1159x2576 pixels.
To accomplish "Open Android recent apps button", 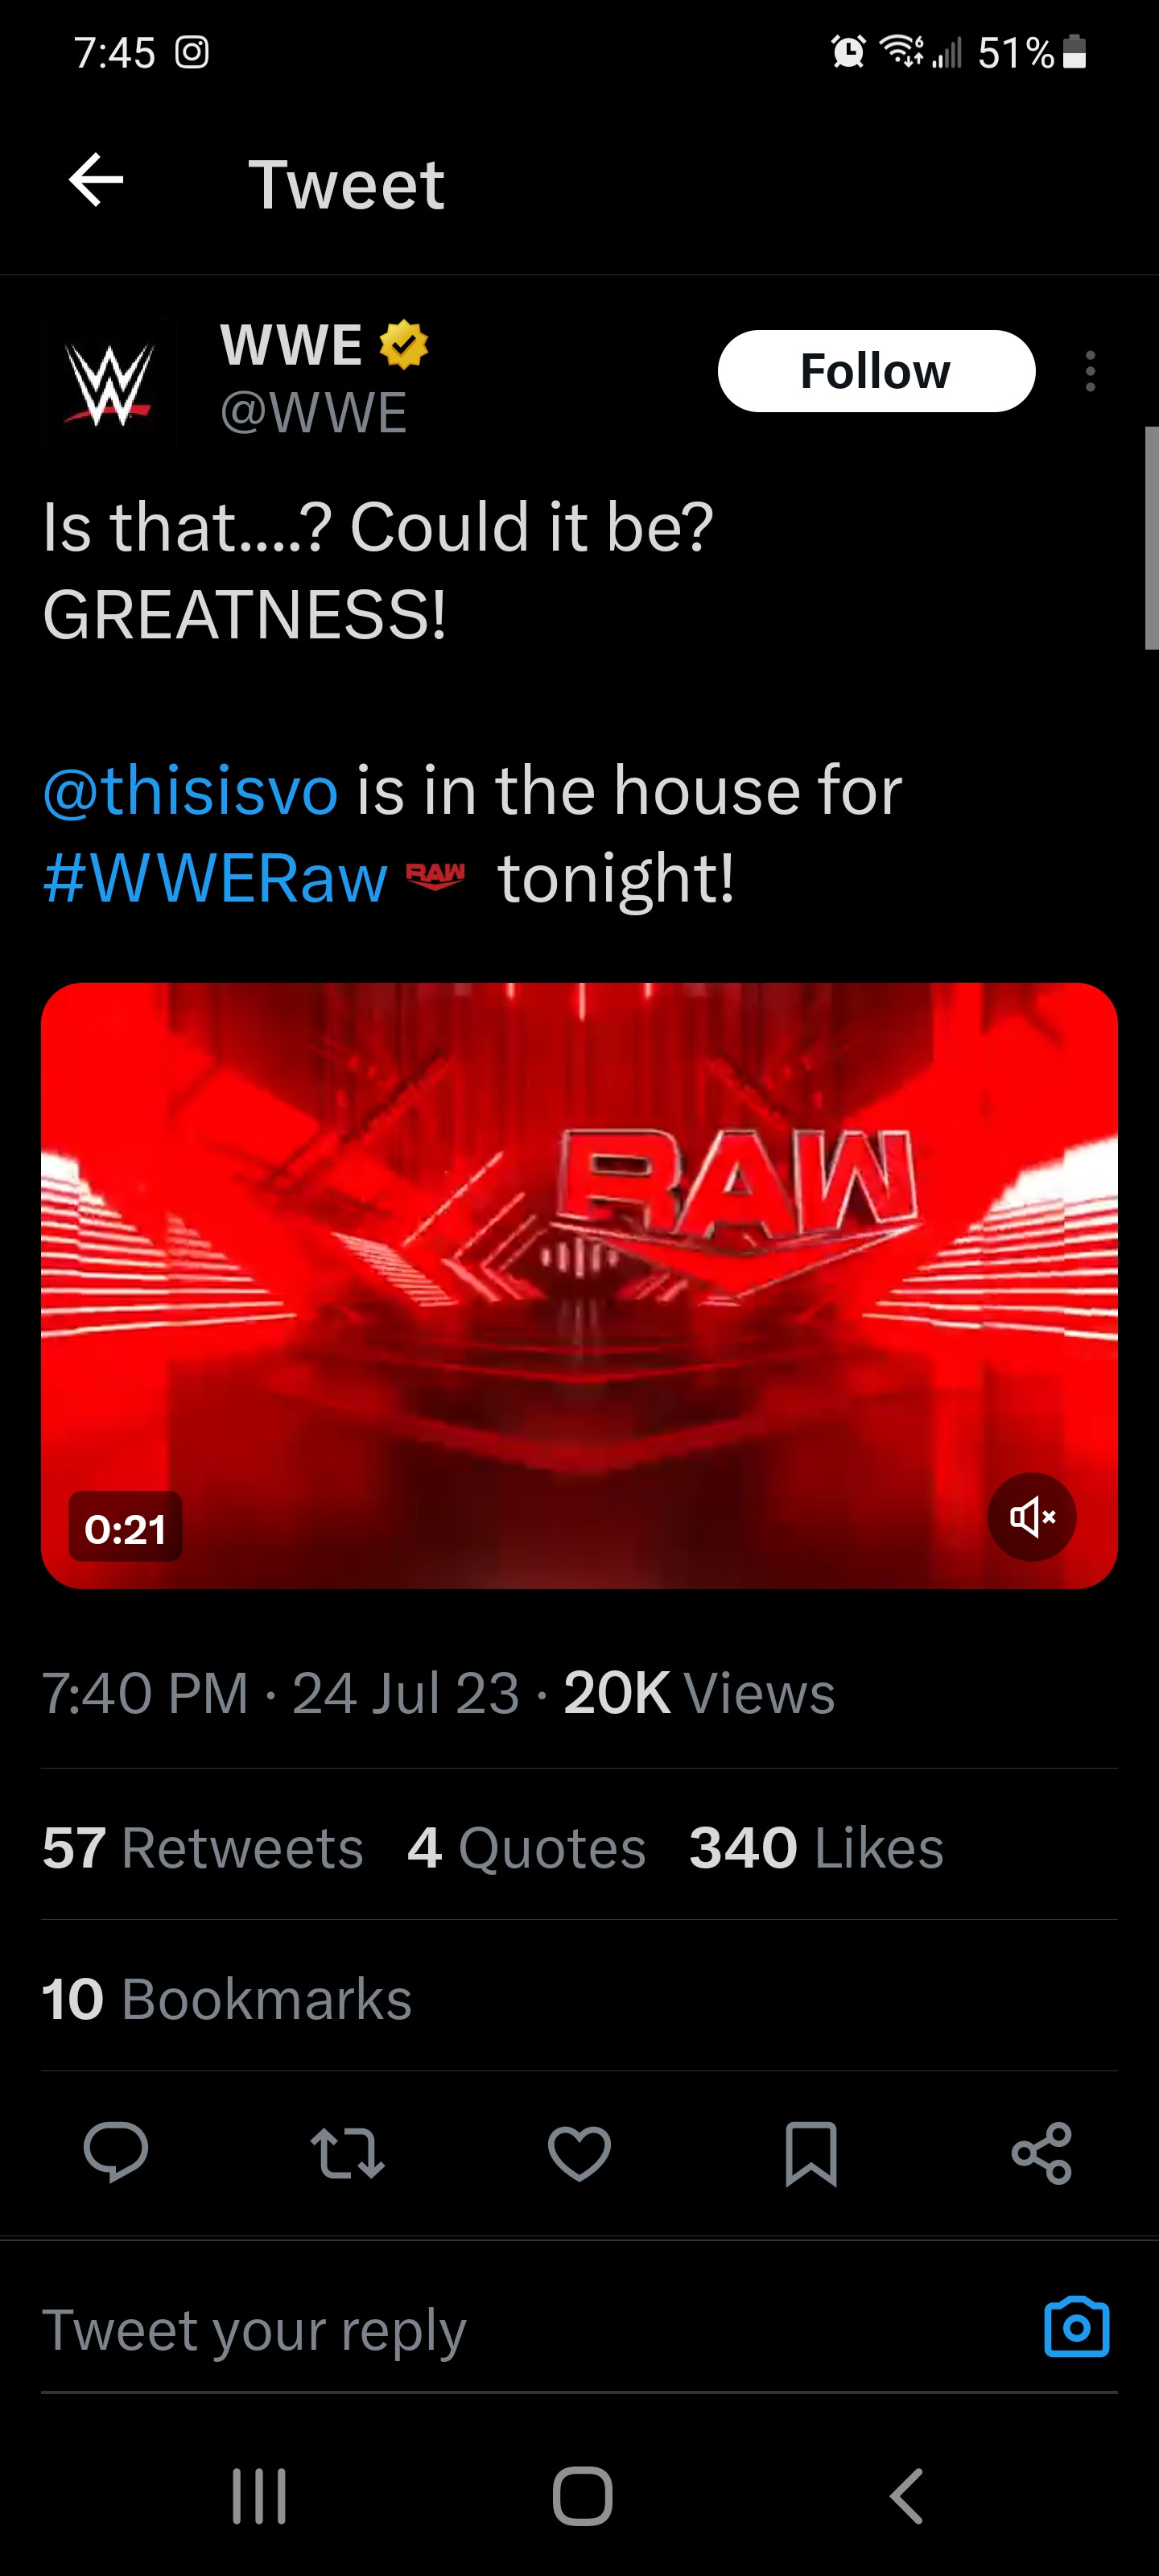I will (259, 2496).
